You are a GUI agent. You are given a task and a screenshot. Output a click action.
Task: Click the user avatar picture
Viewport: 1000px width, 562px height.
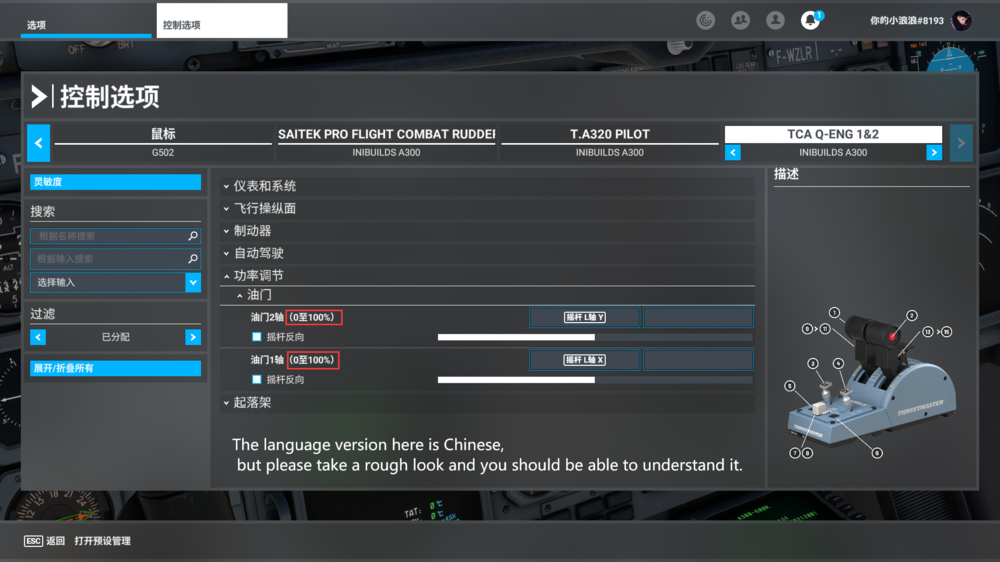(x=961, y=20)
